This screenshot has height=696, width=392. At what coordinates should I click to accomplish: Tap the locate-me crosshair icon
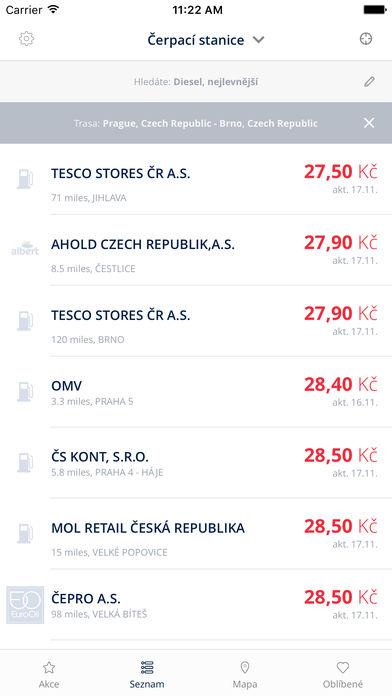[x=365, y=39]
